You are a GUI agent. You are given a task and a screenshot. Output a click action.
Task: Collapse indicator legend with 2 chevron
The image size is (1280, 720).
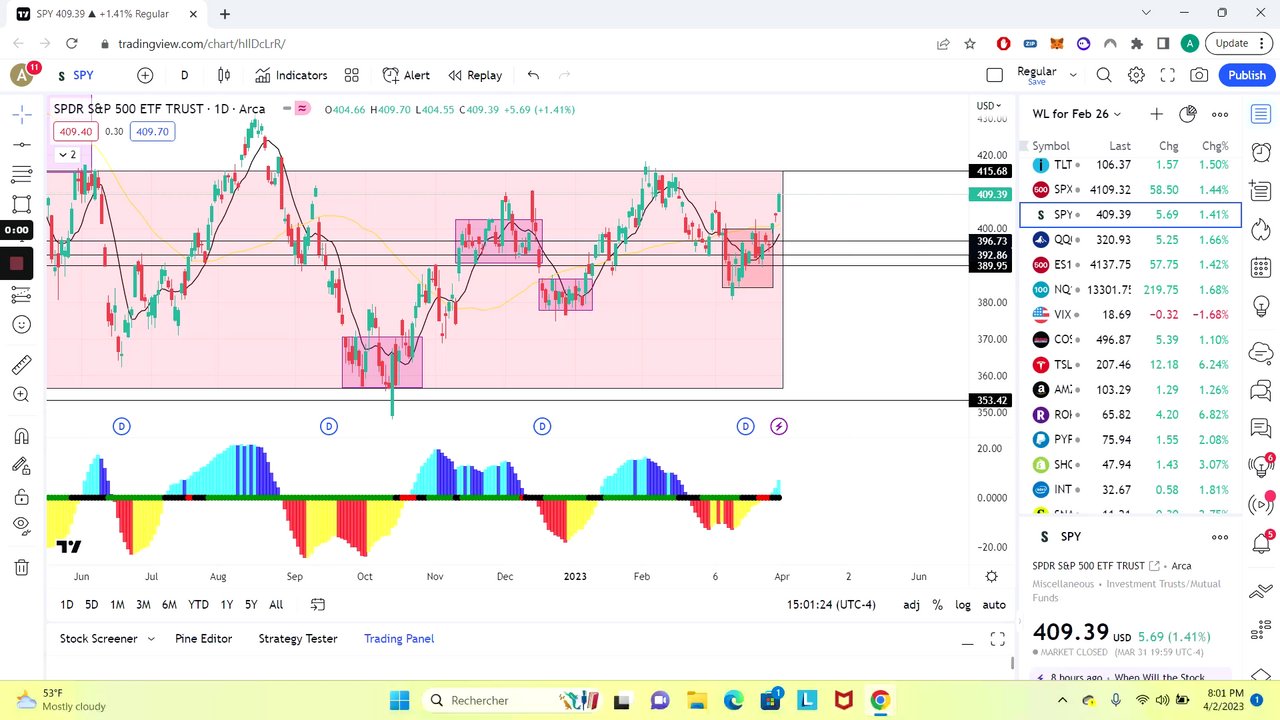click(x=68, y=155)
